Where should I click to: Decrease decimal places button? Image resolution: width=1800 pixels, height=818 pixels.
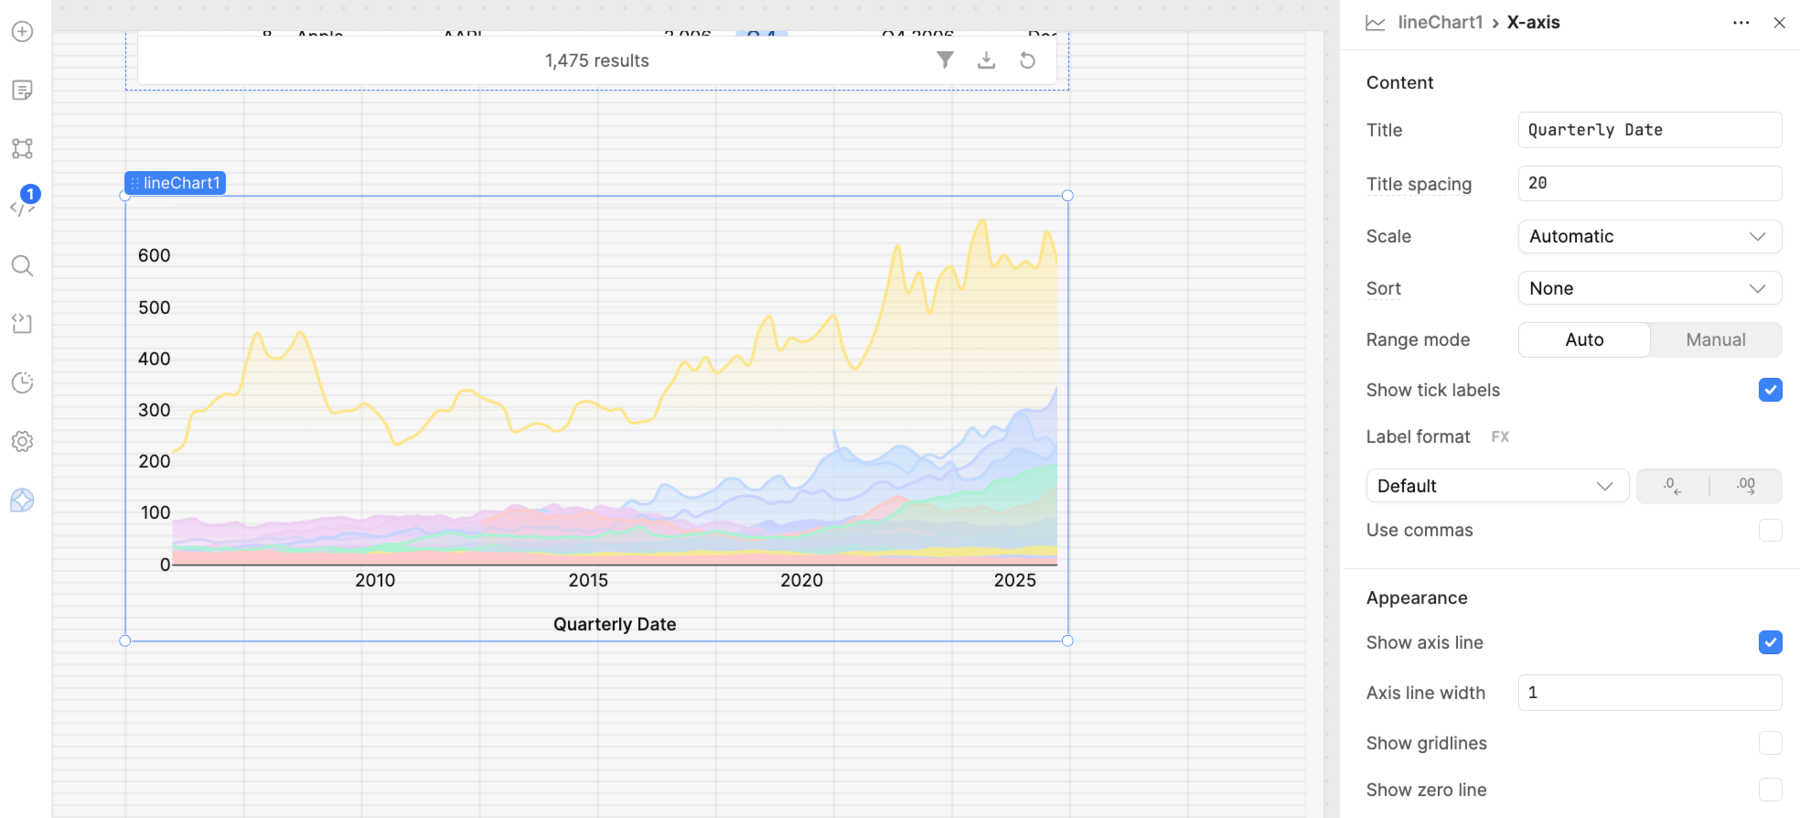(1673, 486)
